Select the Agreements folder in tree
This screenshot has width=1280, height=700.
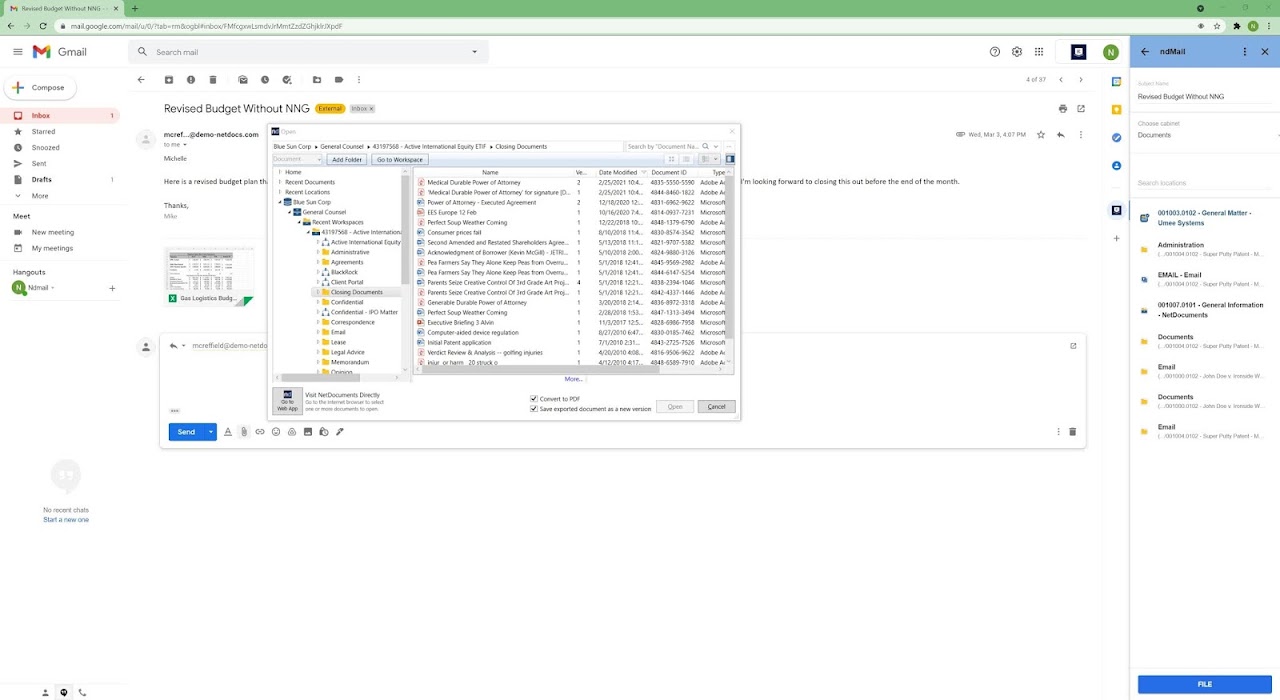[x=347, y=262]
